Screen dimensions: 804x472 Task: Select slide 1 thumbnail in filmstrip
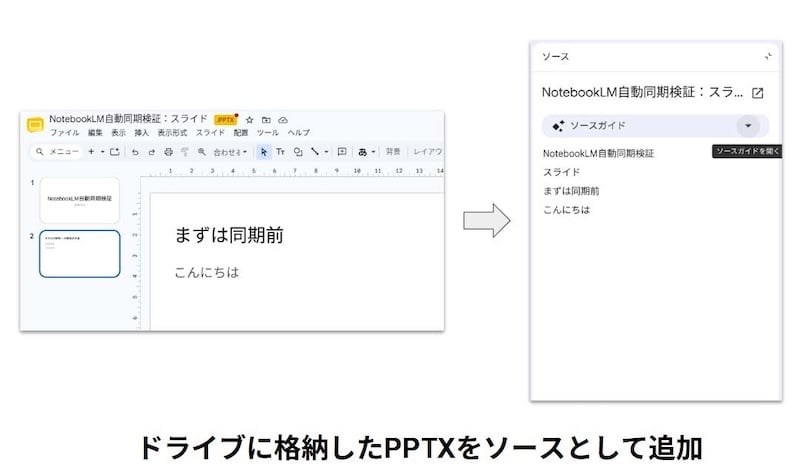[x=79, y=200]
